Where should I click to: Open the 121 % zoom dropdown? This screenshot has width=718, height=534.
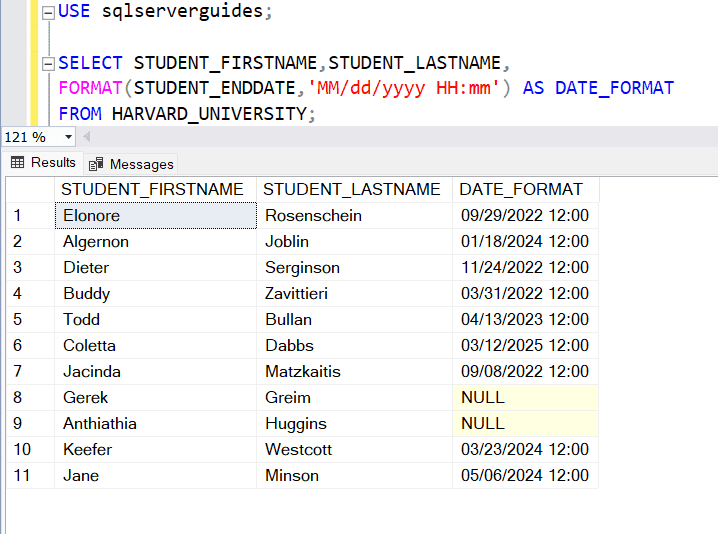pos(68,137)
